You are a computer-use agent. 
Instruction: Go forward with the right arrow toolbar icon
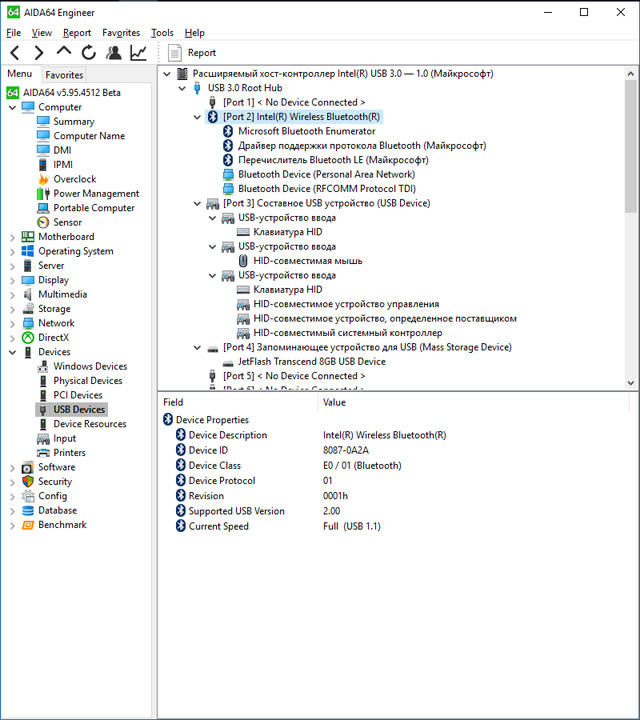click(39, 53)
